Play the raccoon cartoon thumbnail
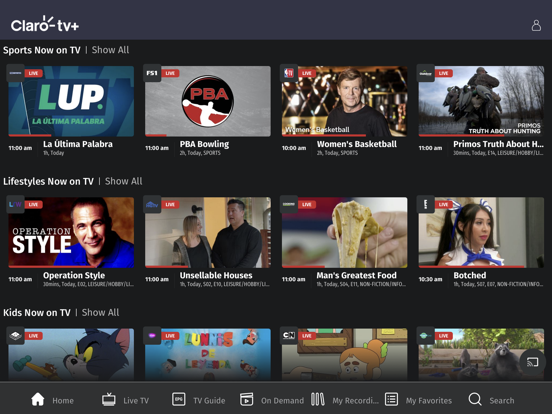The image size is (552, 414). tap(481, 354)
